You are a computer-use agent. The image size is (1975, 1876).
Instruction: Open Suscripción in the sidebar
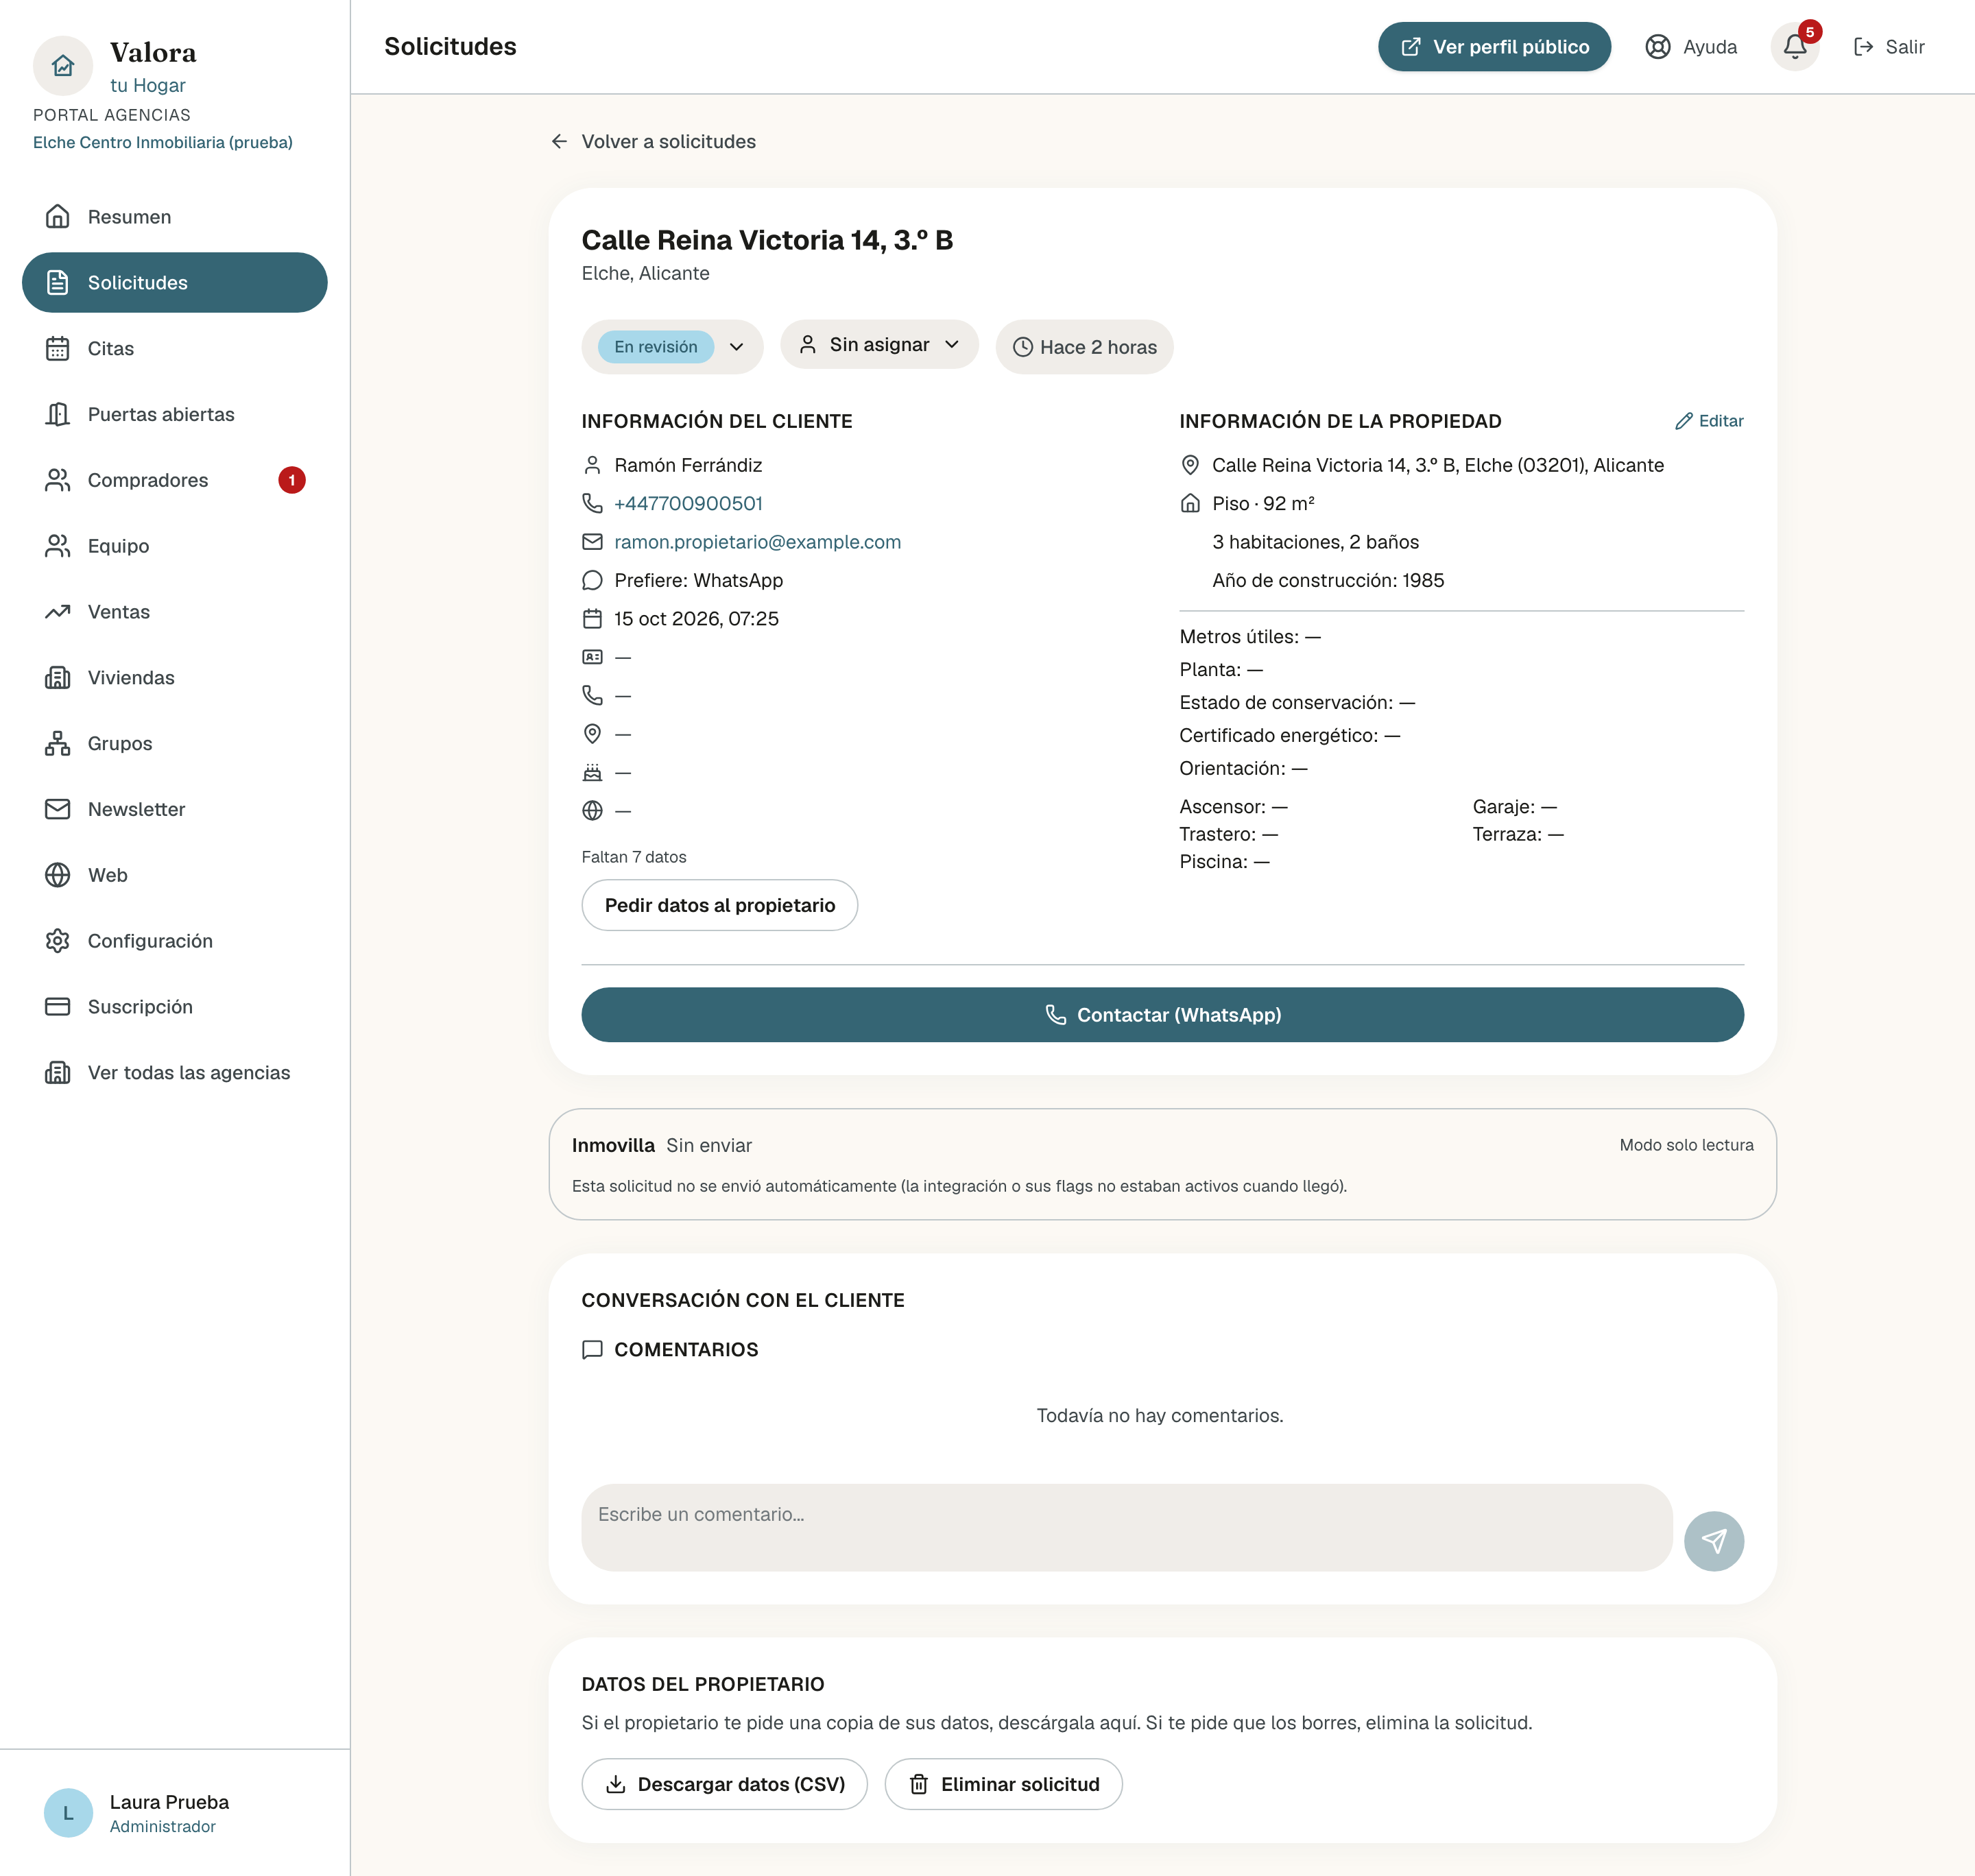point(175,1007)
